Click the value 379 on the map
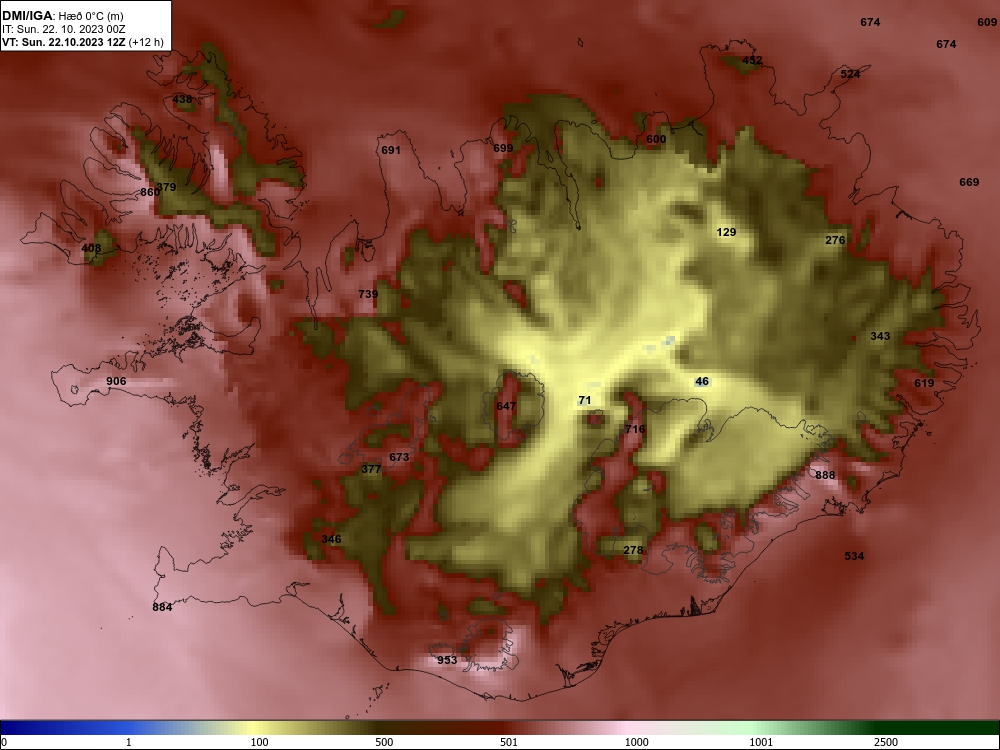This screenshot has width=1000, height=750. coord(166,188)
